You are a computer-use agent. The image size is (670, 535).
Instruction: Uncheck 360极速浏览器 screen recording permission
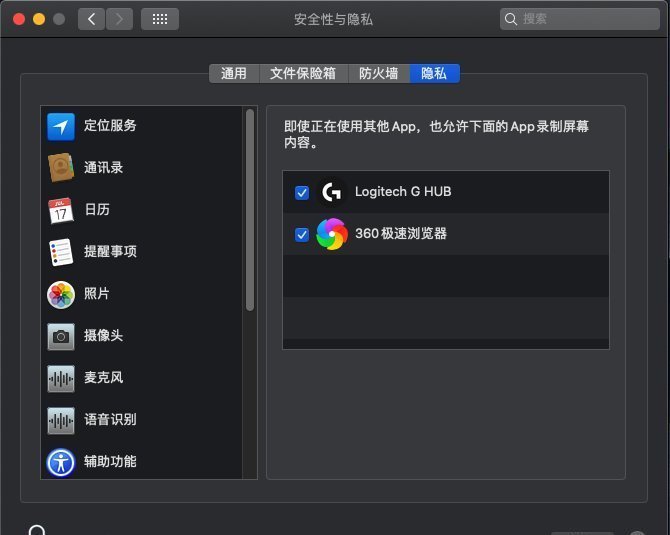[302, 235]
